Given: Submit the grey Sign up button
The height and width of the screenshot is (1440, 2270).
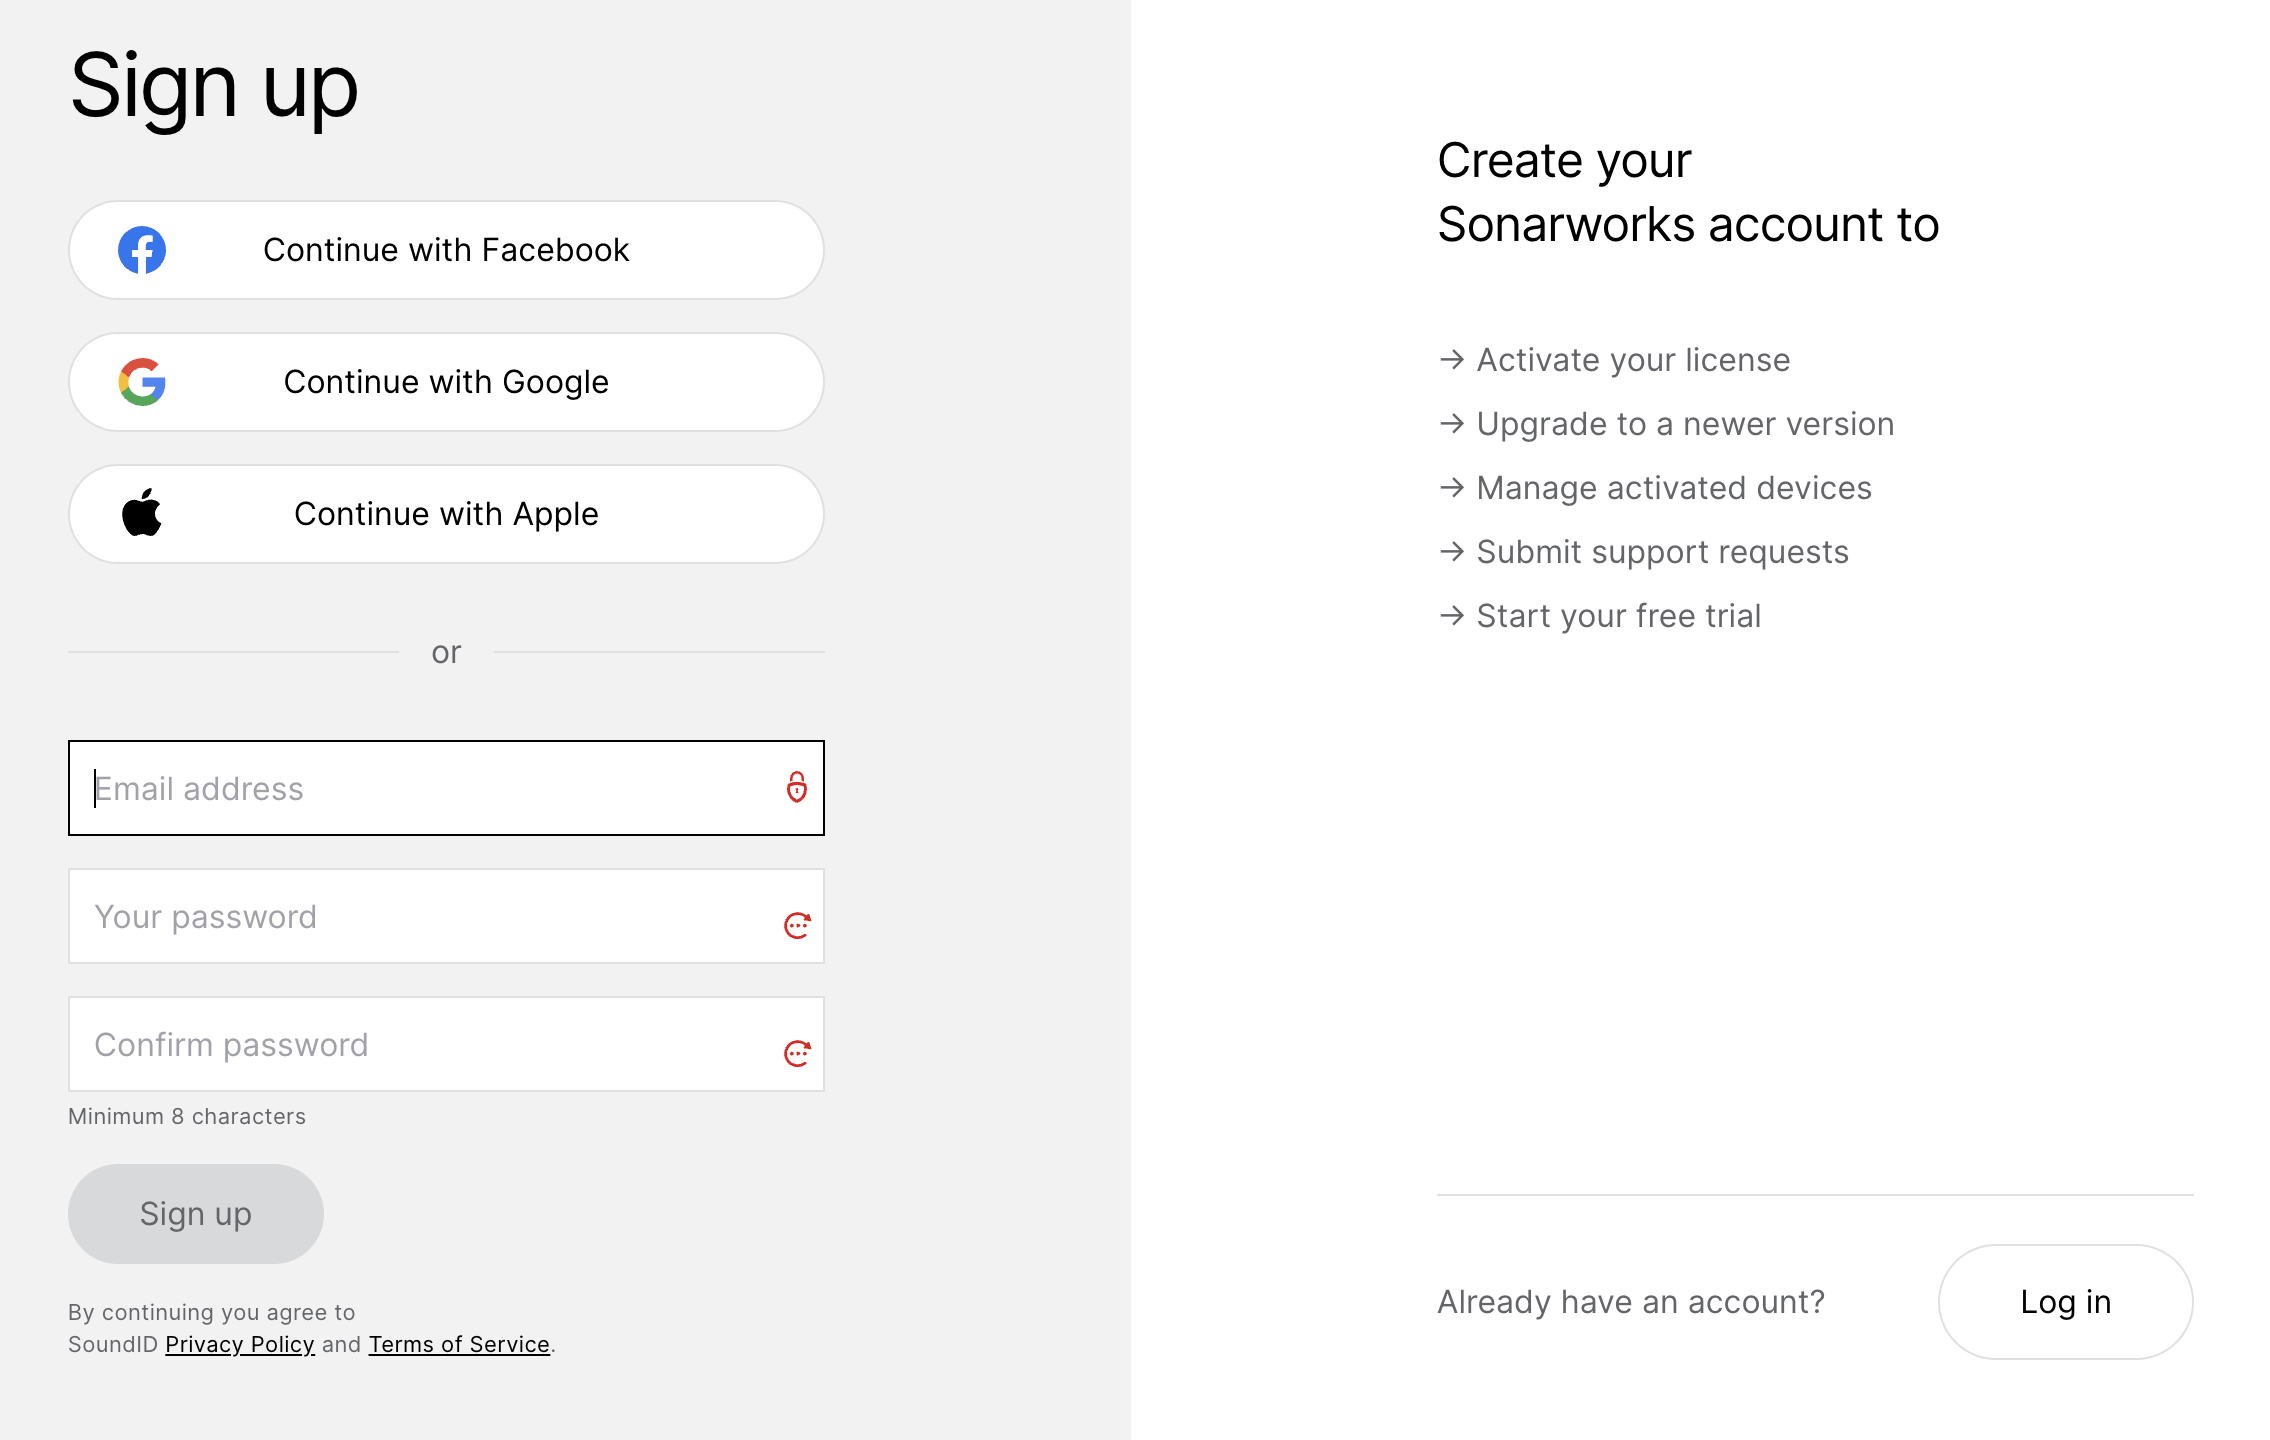Looking at the screenshot, I should [196, 1214].
